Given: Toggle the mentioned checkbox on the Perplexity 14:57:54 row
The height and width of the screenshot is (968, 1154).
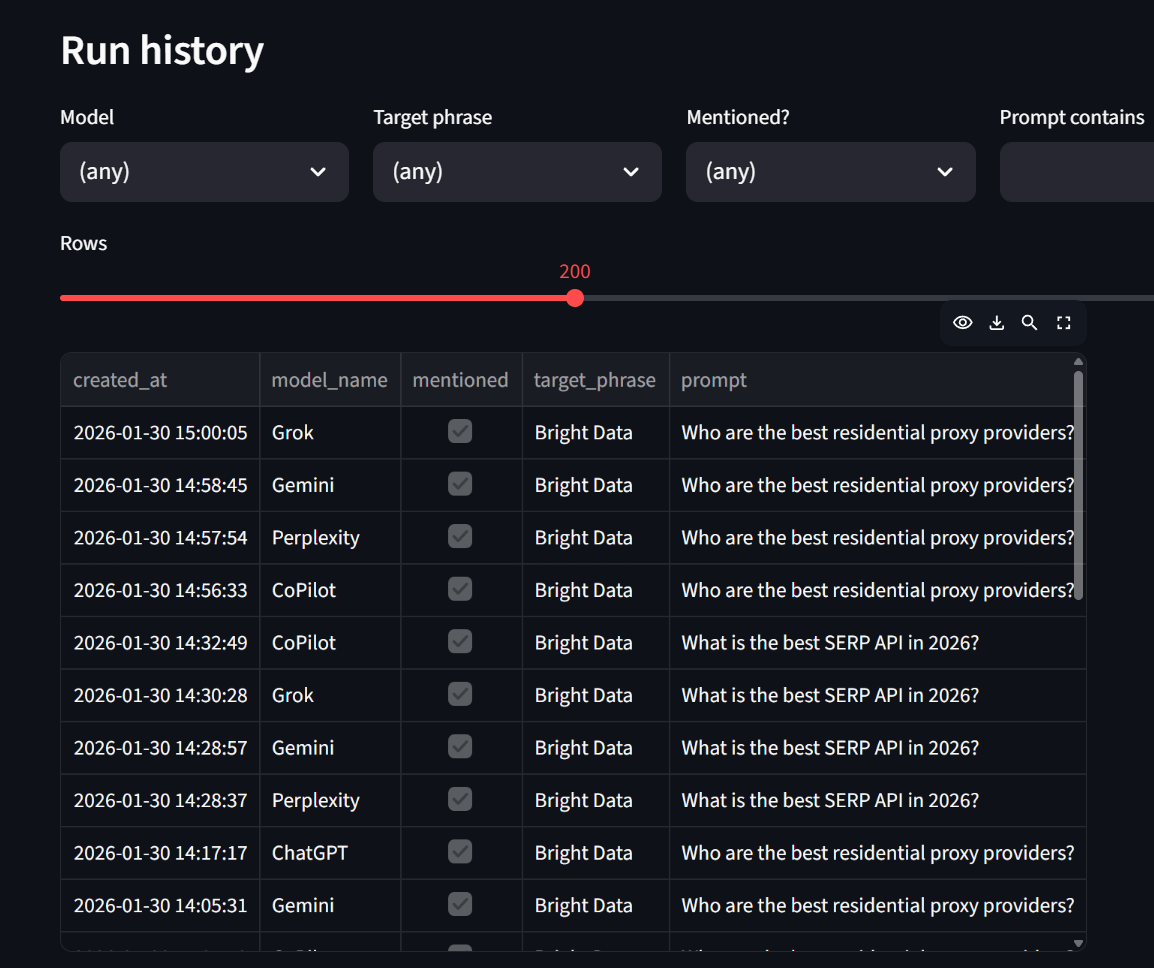Looking at the screenshot, I should click(x=460, y=536).
